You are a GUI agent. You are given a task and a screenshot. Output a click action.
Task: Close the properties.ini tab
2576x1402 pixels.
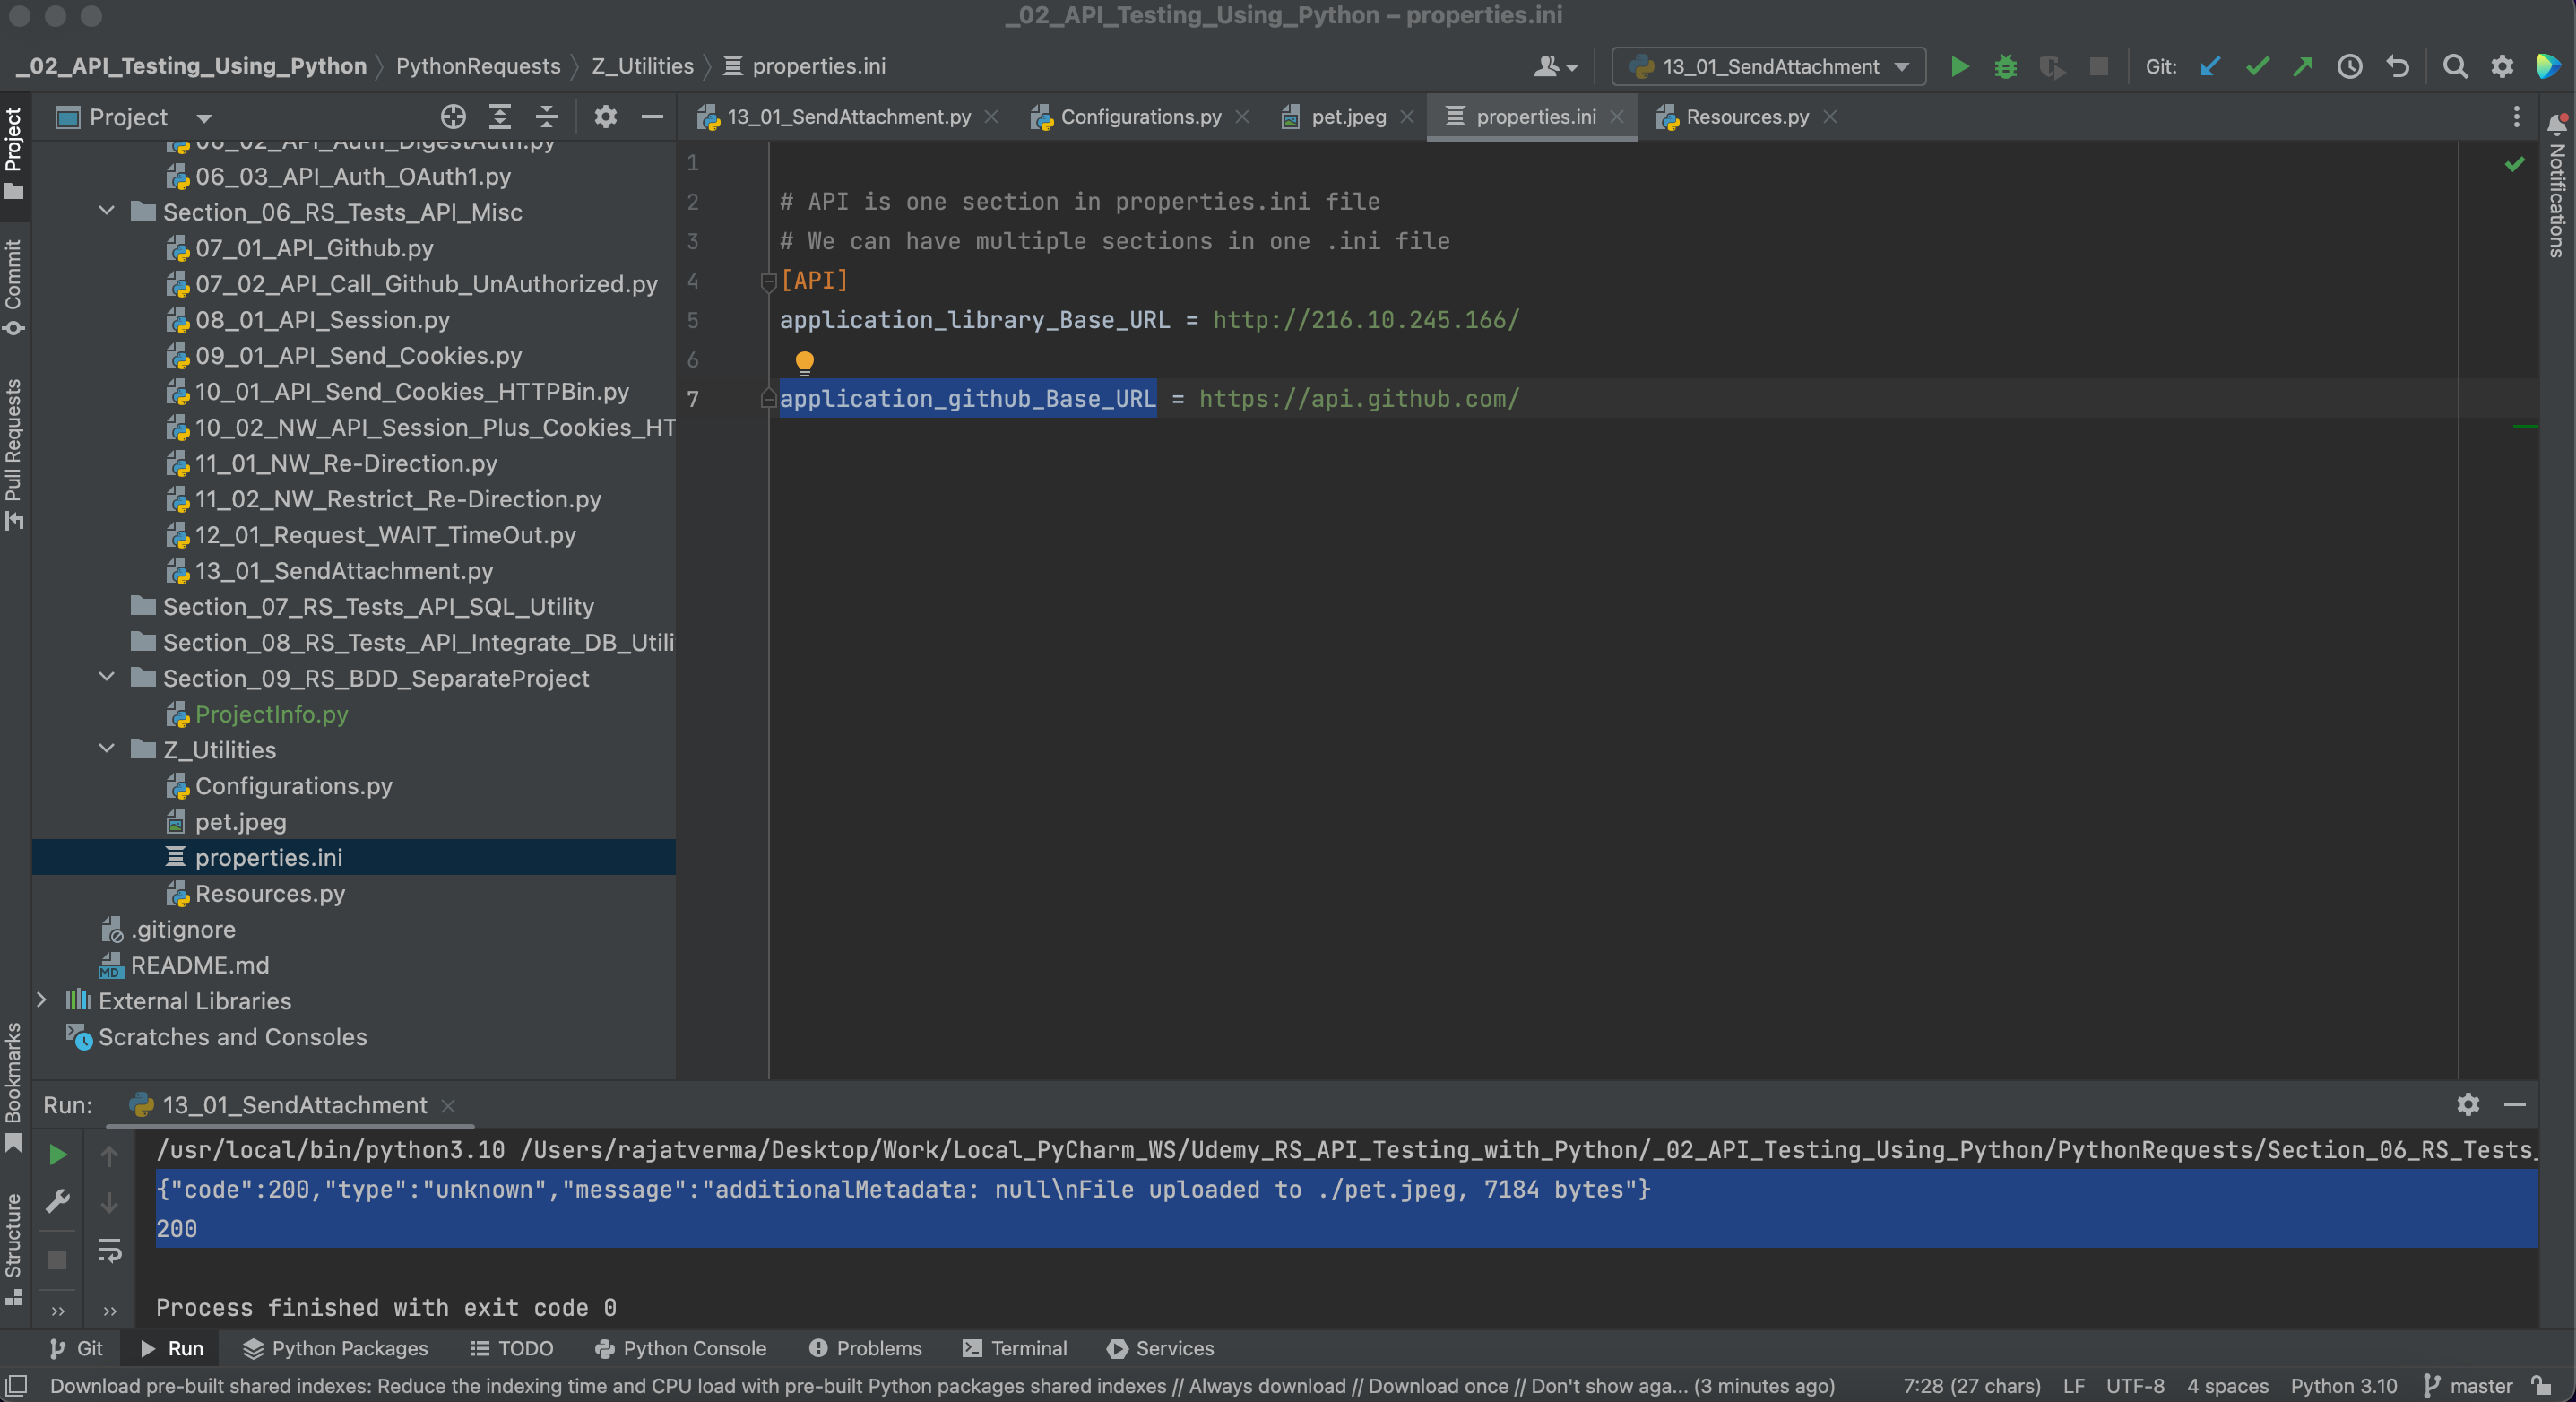pyautogui.click(x=1617, y=117)
